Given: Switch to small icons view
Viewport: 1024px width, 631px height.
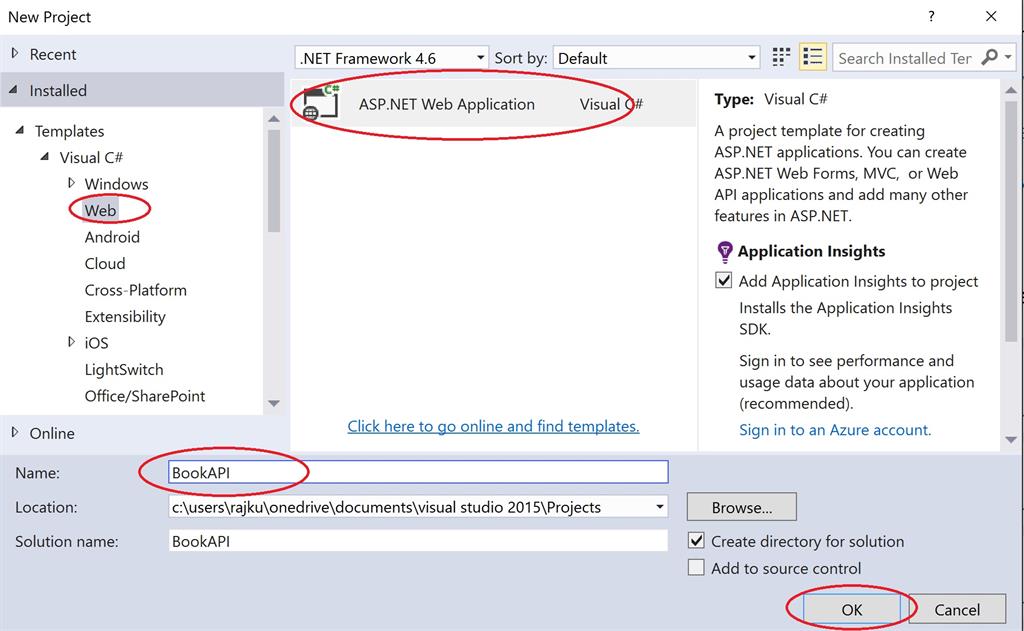Looking at the screenshot, I should pos(781,57).
